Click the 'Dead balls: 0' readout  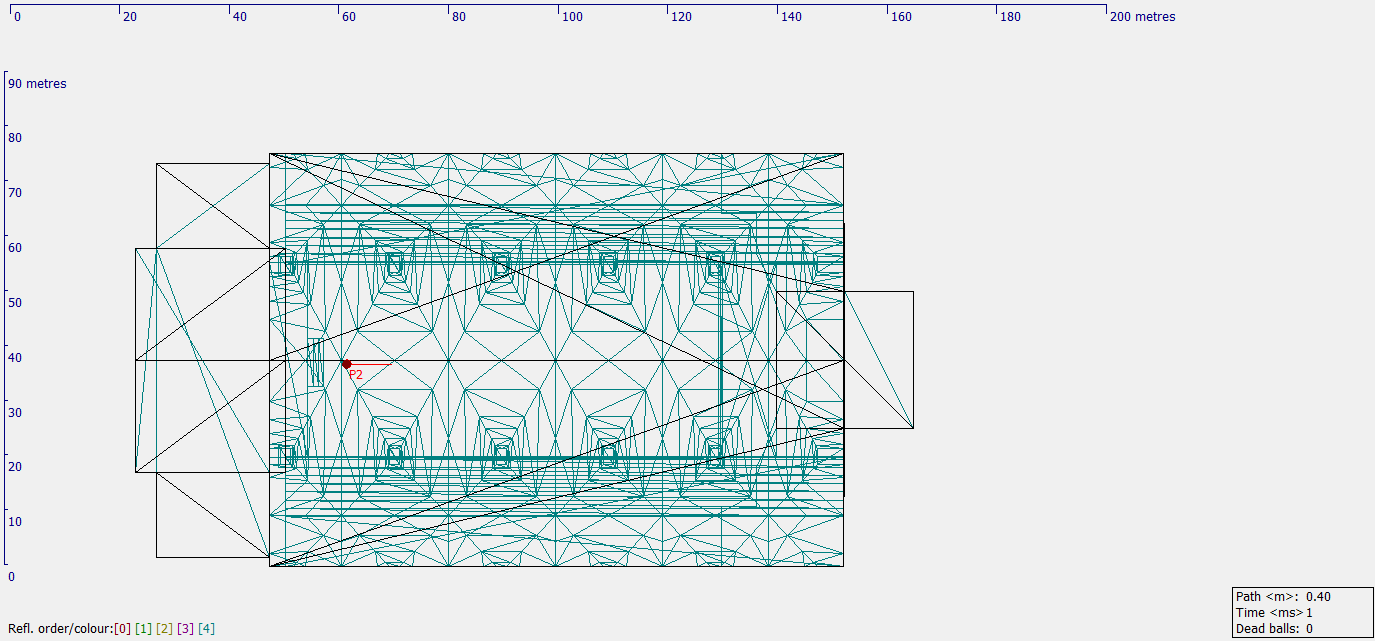(1274, 629)
